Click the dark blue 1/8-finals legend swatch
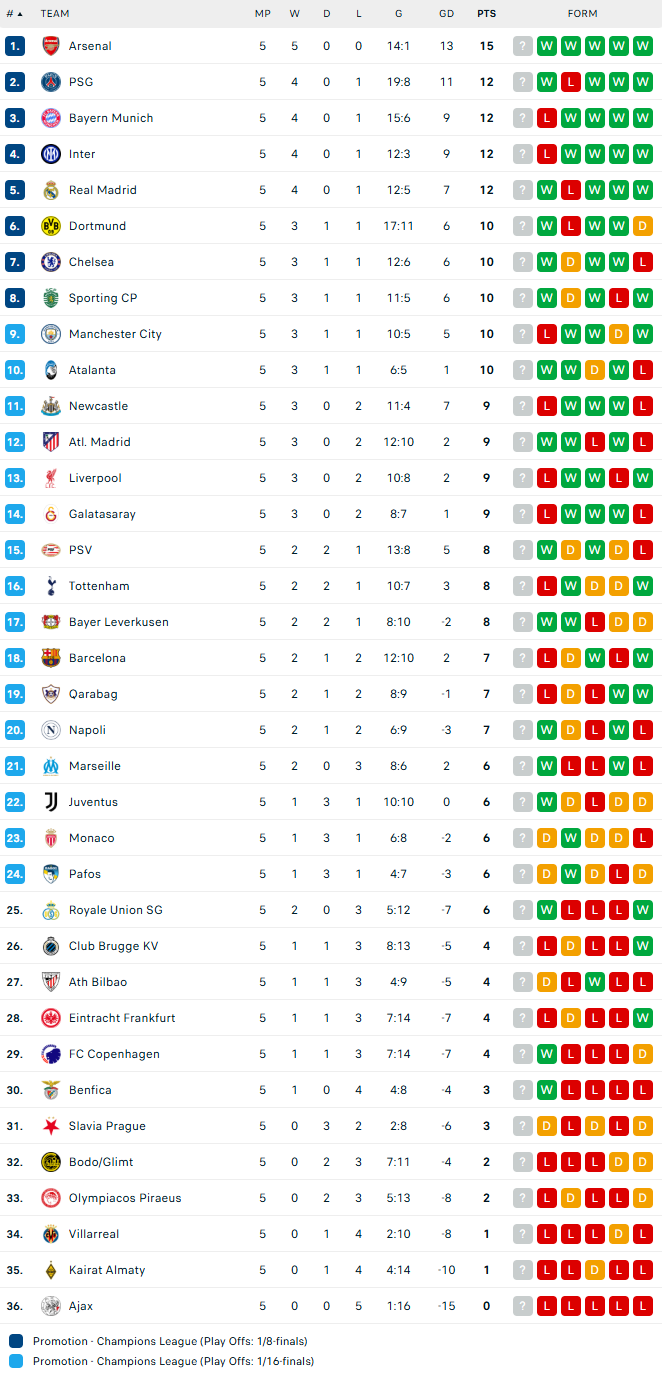 (x=15, y=1341)
